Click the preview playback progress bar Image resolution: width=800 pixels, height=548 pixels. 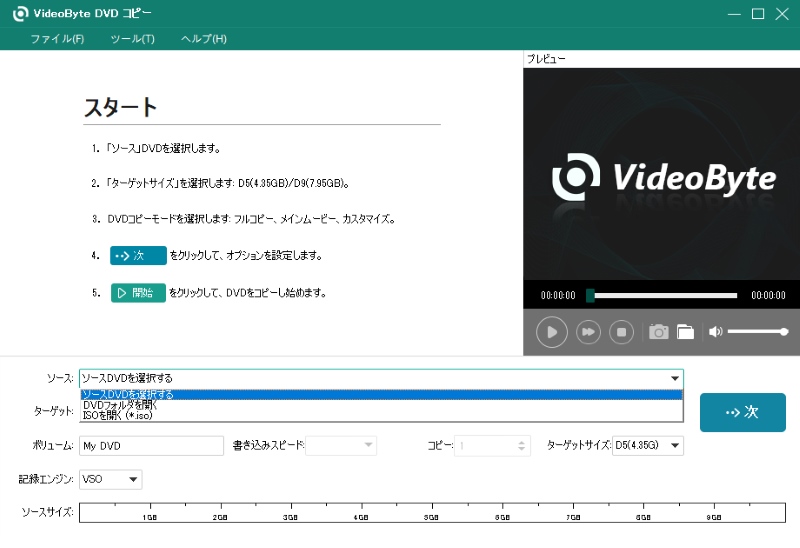click(662, 295)
